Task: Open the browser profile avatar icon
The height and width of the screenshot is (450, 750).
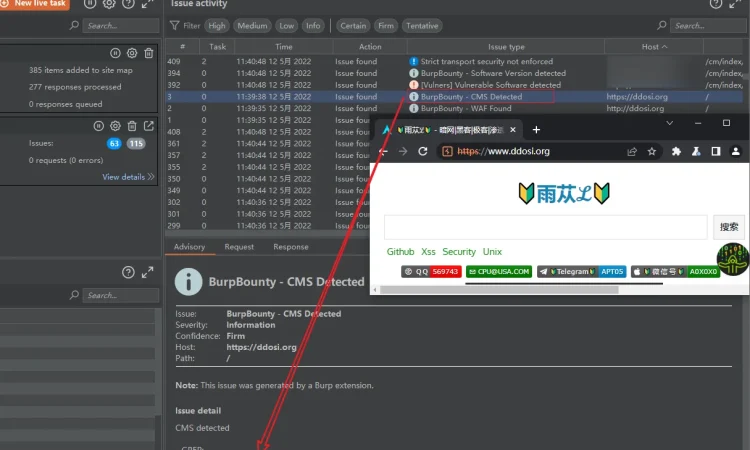Action: point(736,151)
